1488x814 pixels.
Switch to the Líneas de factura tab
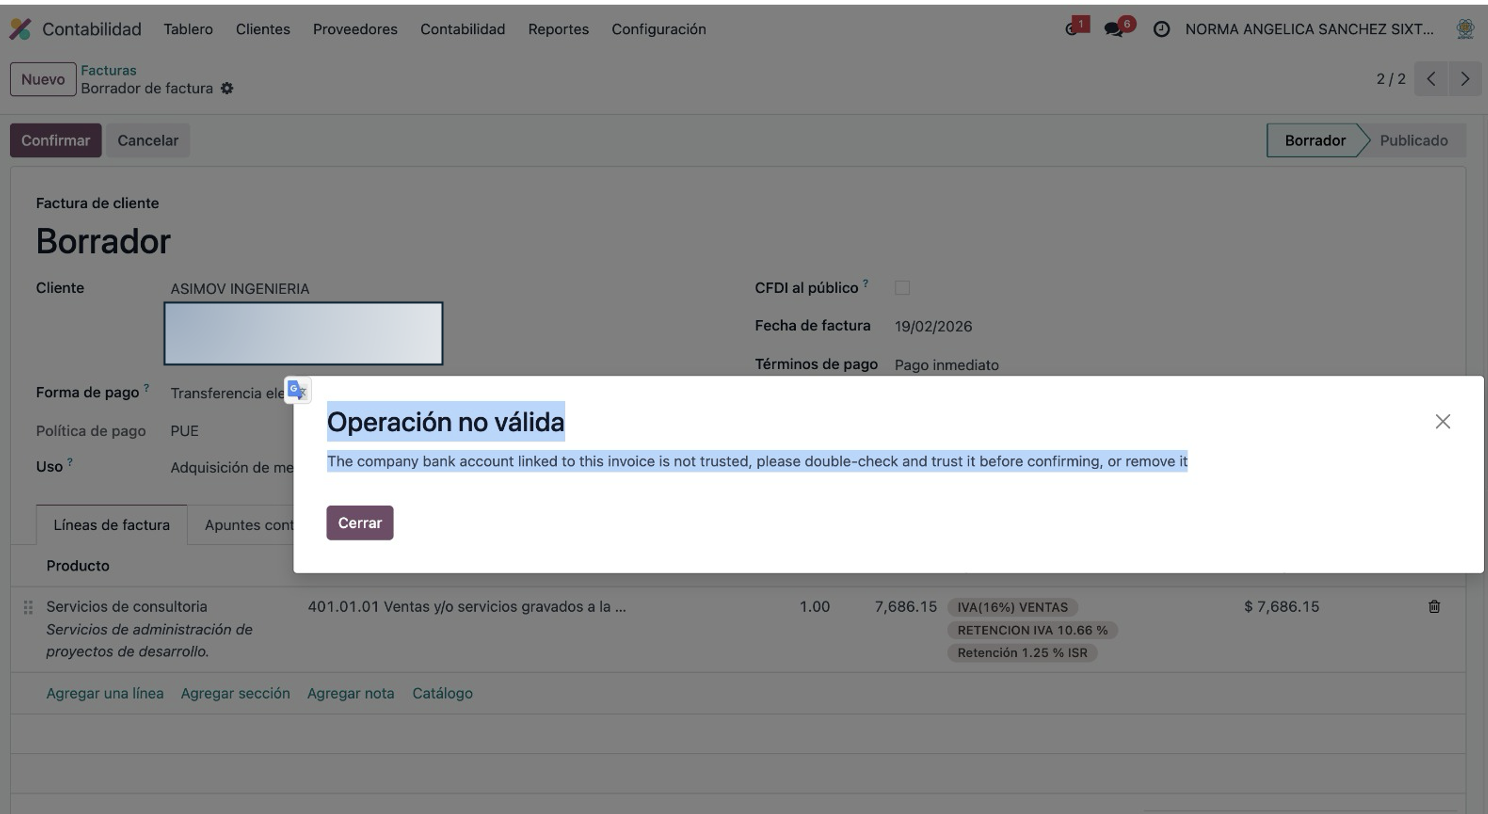pyautogui.click(x=111, y=525)
